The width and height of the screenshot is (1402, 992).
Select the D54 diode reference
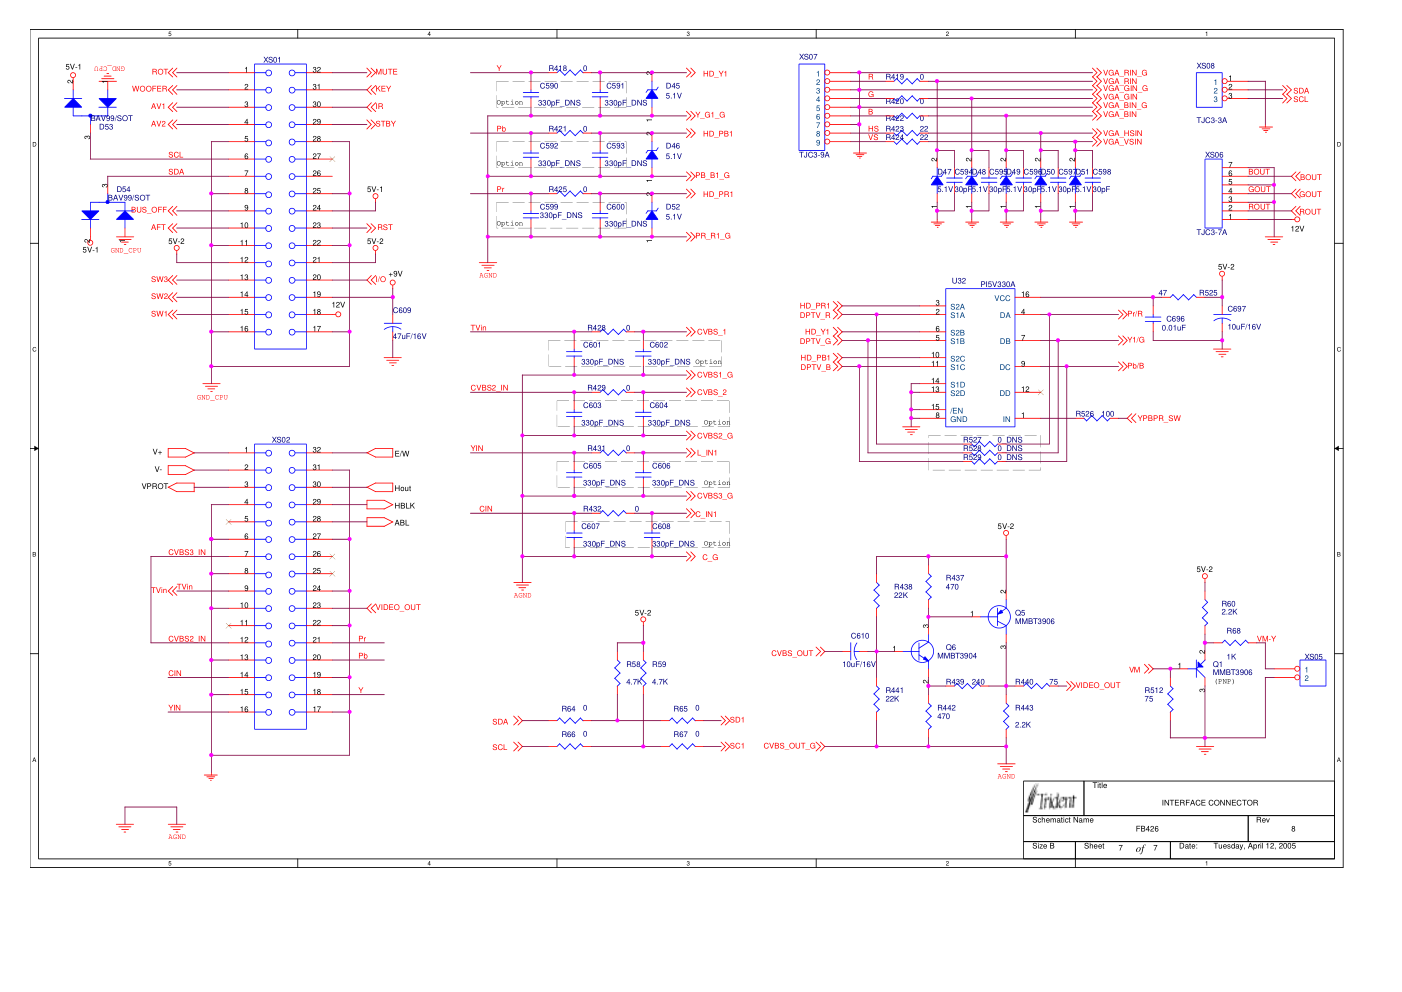point(123,189)
